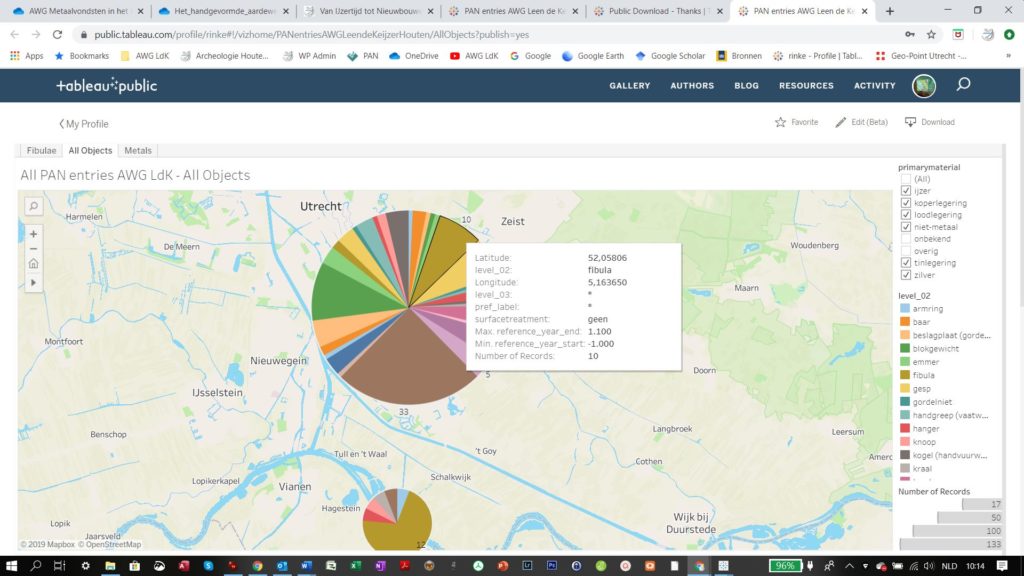The height and width of the screenshot is (576, 1024).
Task: Click the map search magnifier icon
Action: tap(33, 206)
